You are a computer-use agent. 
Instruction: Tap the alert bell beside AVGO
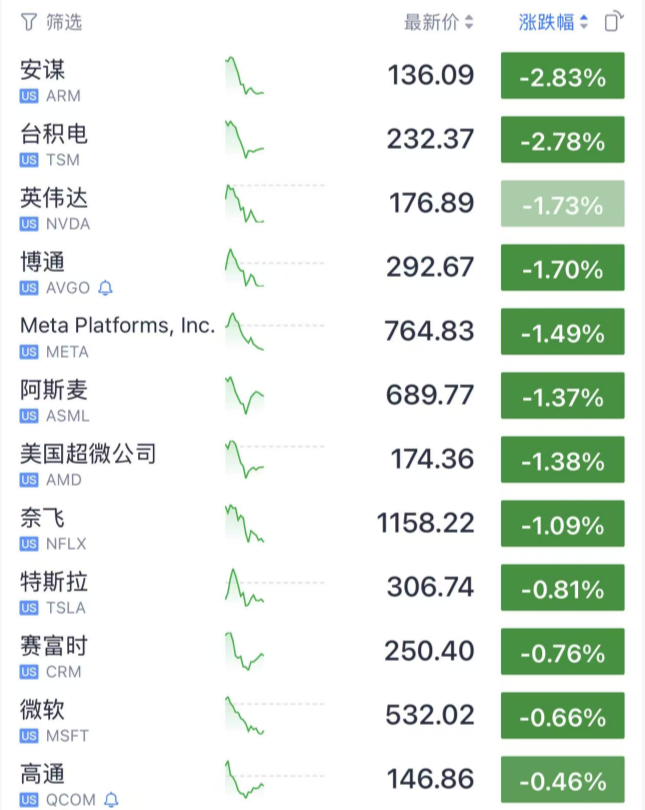coord(106,288)
